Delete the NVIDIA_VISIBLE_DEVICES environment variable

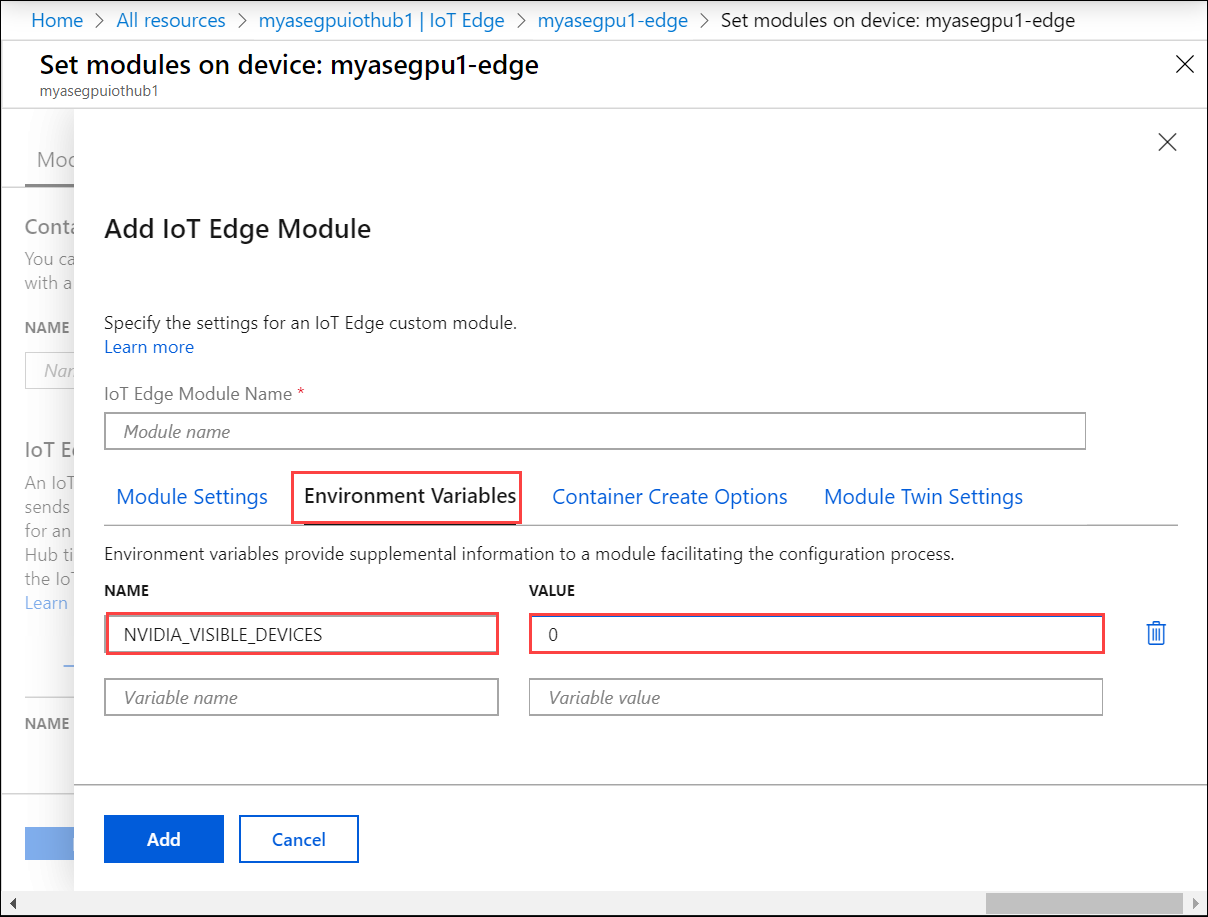pos(1156,633)
